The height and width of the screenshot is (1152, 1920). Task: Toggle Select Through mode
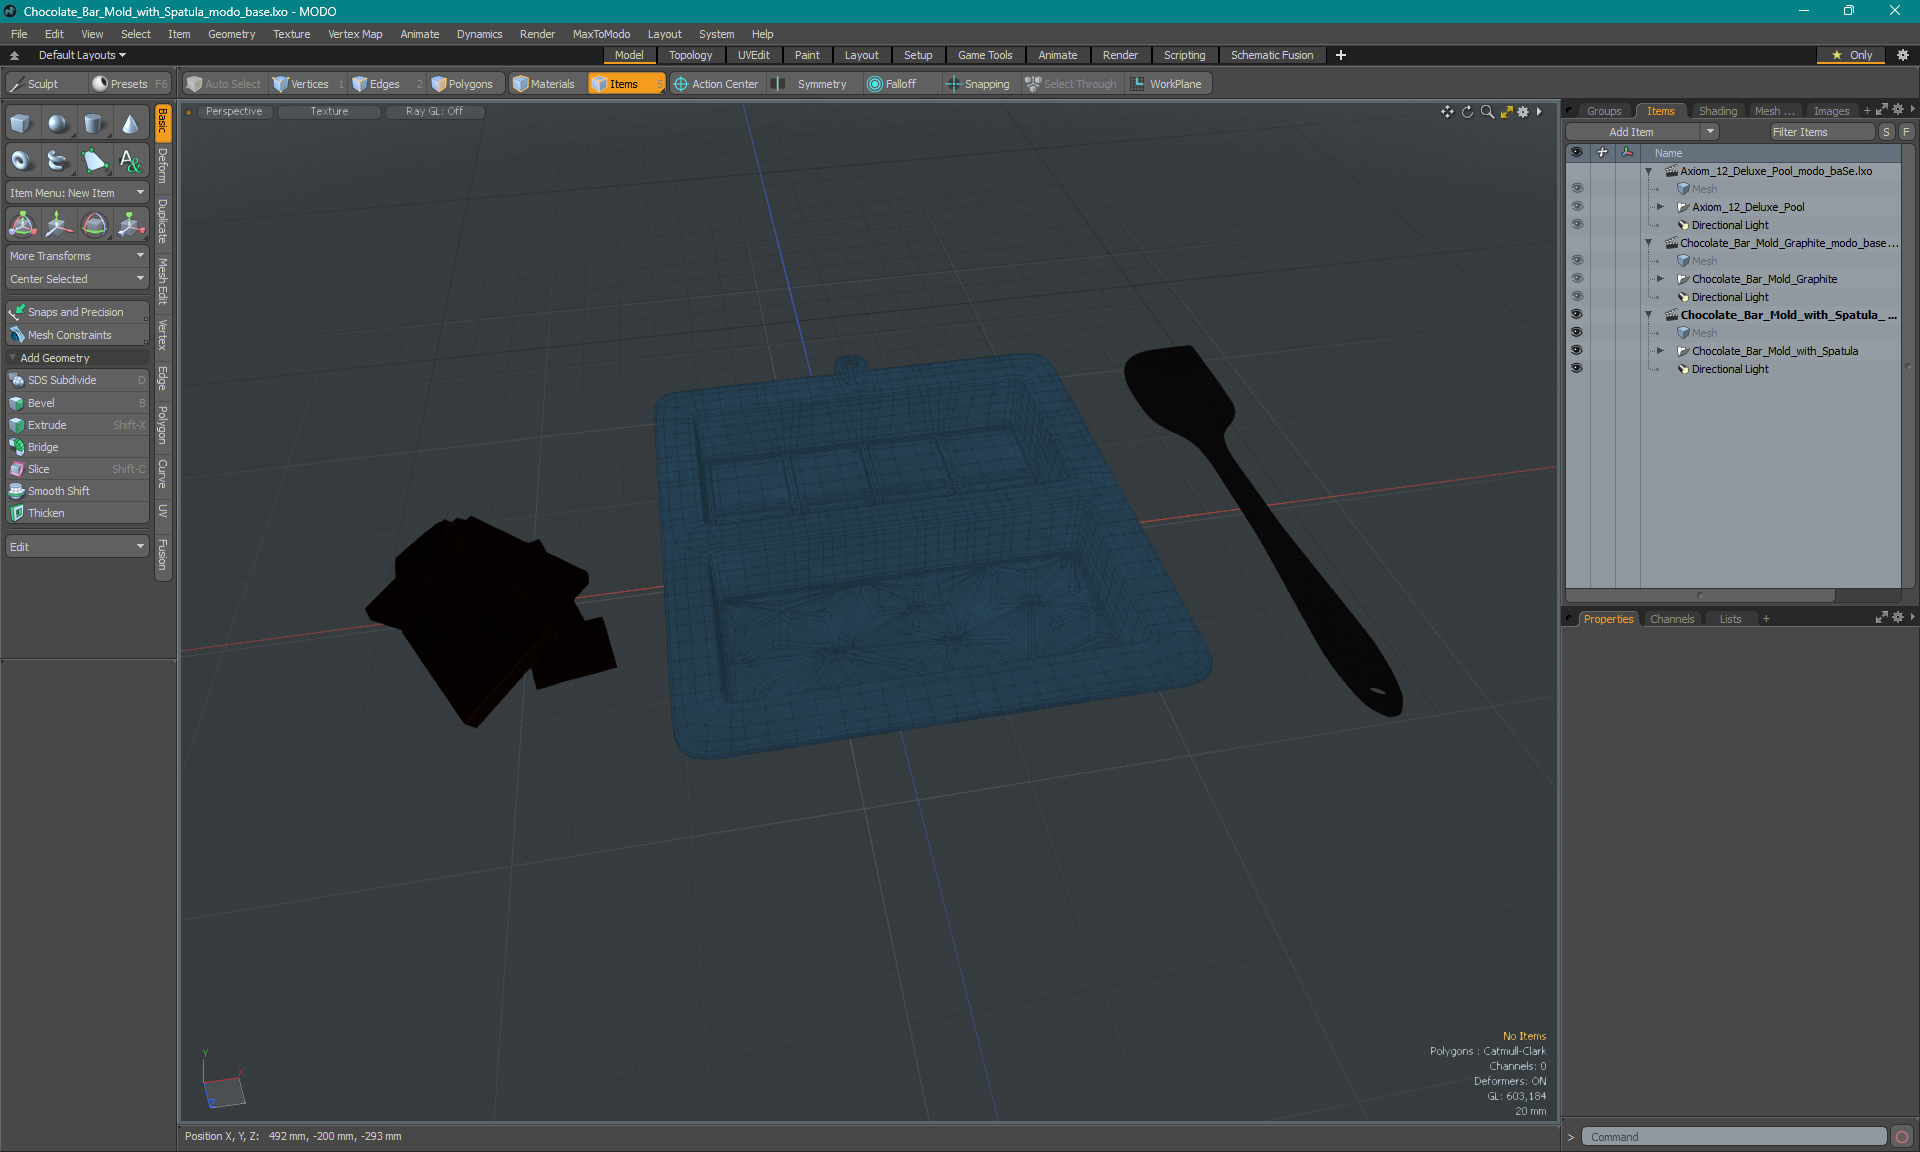point(1071,84)
